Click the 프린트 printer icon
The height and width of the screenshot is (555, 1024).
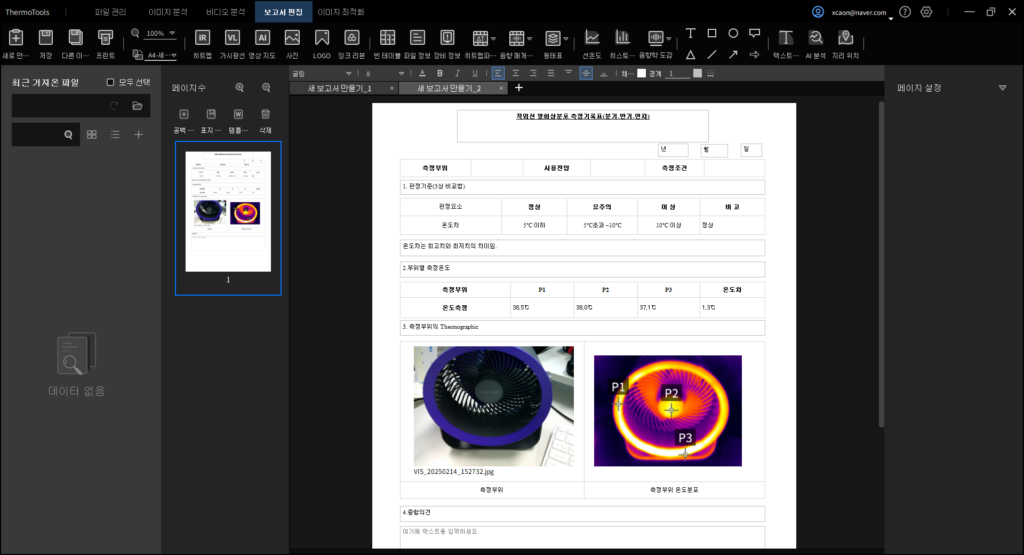pyautogui.click(x=105, y=38)
